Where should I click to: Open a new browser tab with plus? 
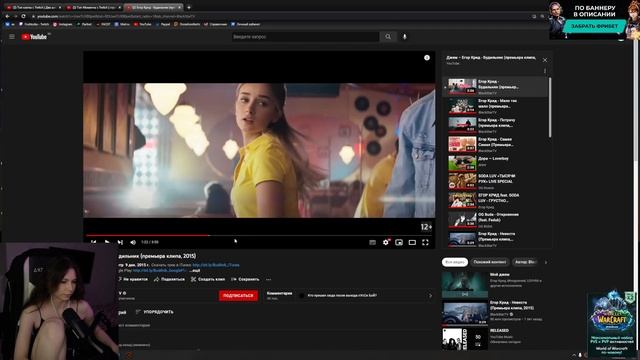click(189, 7)
